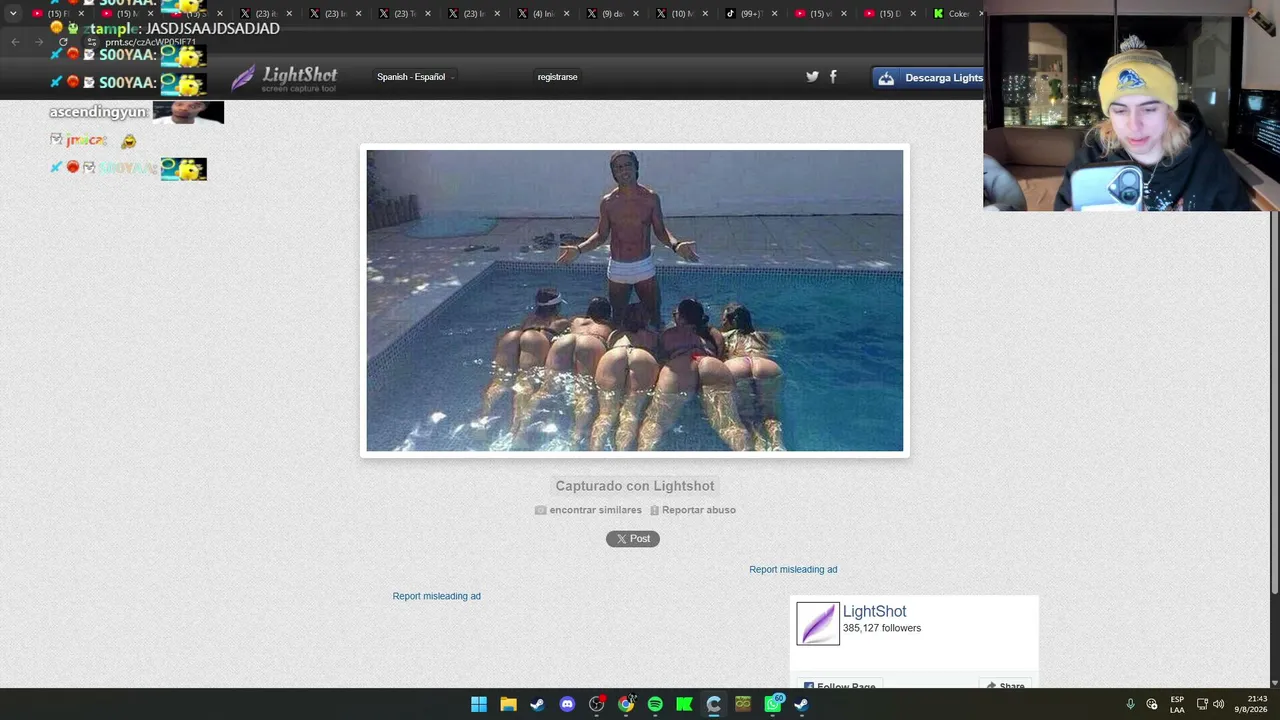
Task: Click the volume speaker icon in the tray
Action: (1218, 704)
